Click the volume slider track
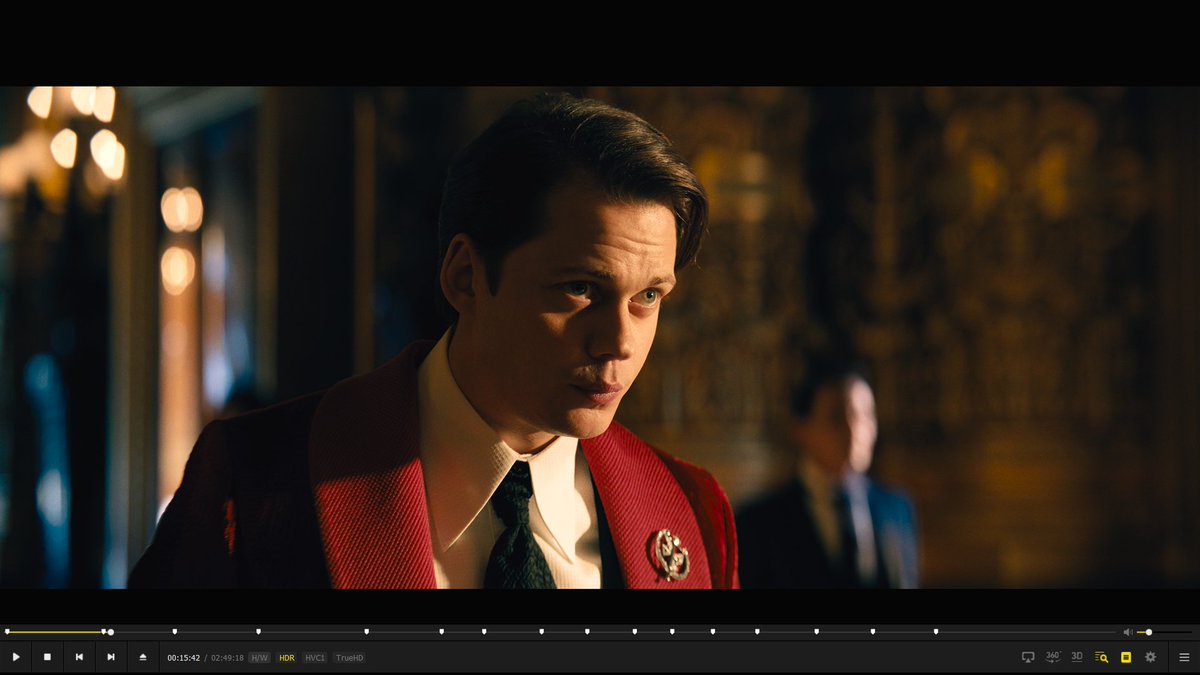Screen dimensions: 1200x675 coord(1164,632)
